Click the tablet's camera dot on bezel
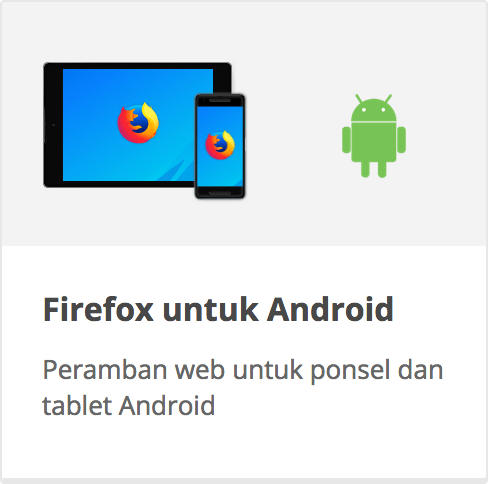 (53, 125)
